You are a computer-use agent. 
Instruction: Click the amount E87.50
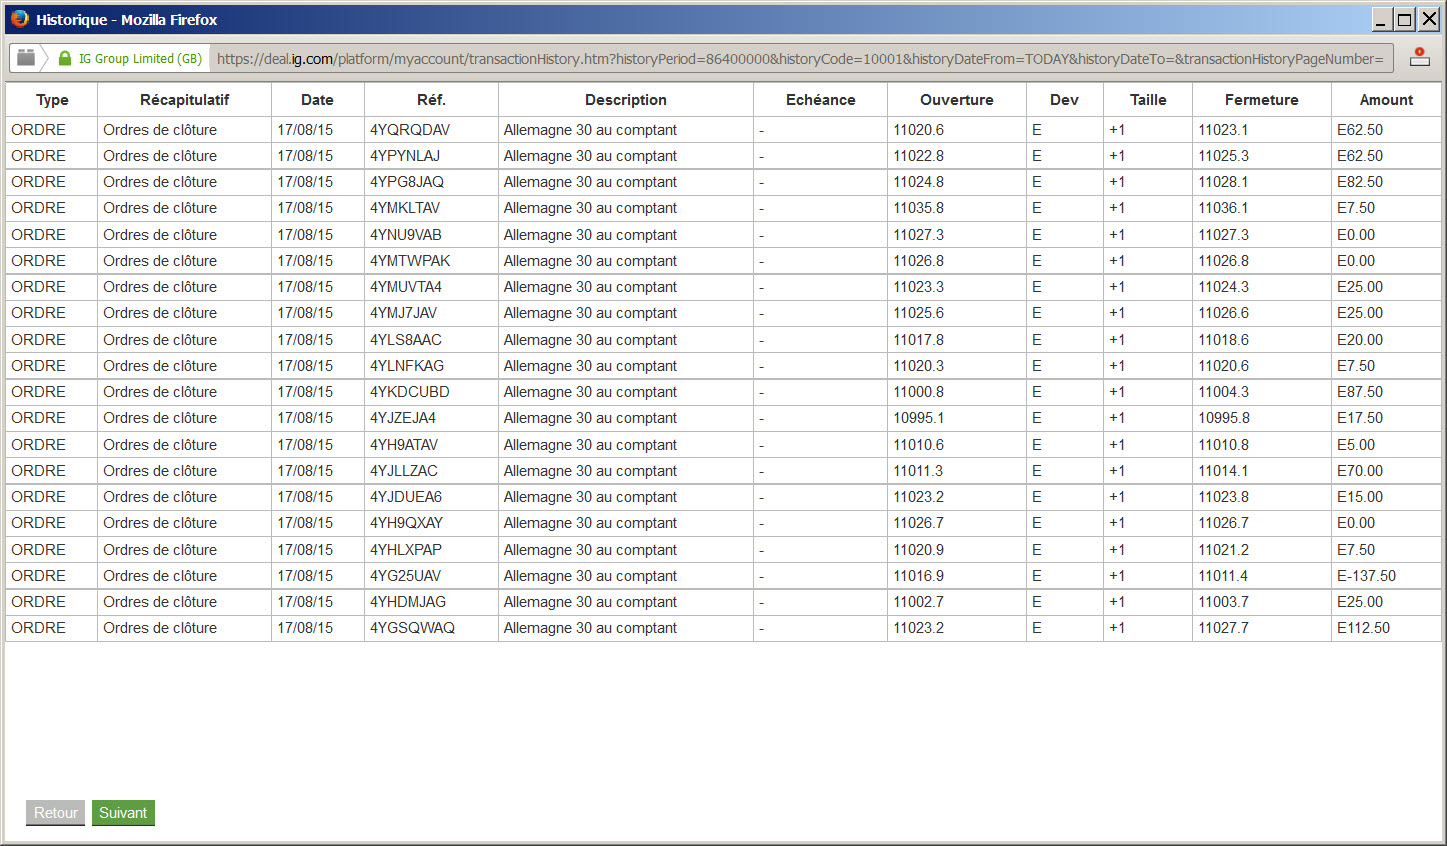(1360, 392)
